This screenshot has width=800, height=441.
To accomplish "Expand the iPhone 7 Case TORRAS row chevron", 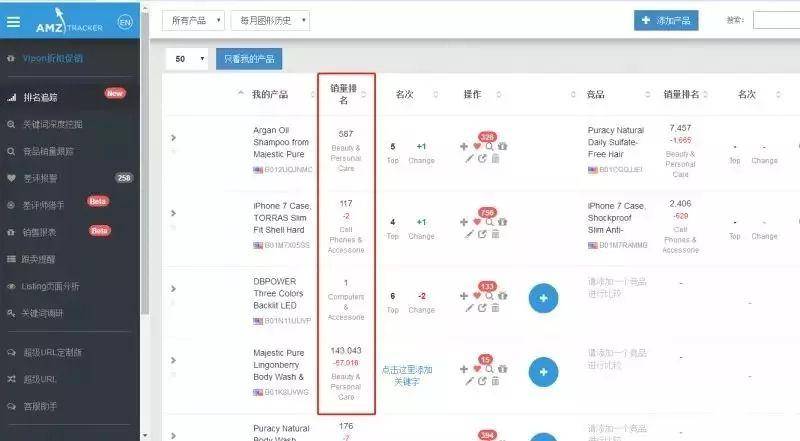I will 173,213.
